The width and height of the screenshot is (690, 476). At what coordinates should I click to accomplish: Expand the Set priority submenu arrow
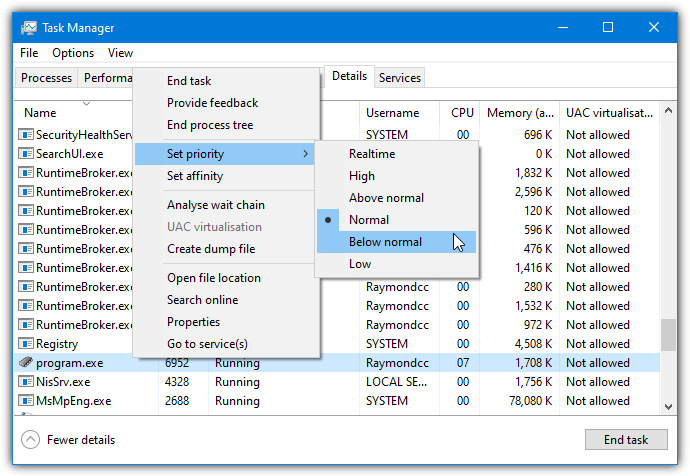305,154
